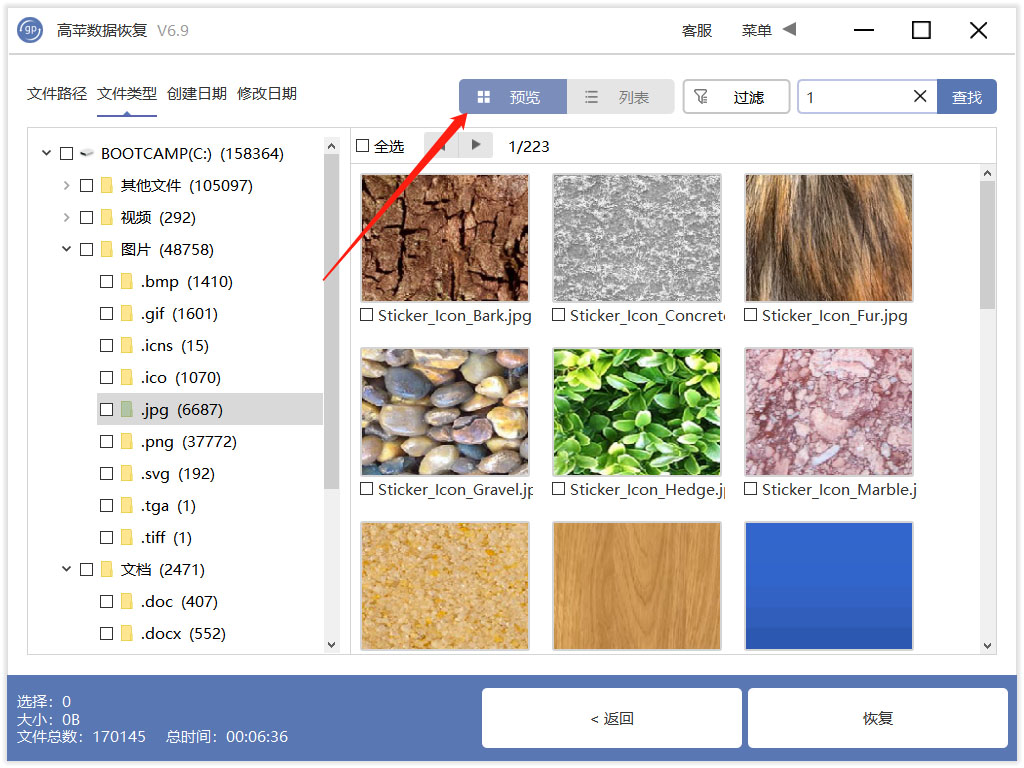Check Sticker_Icon_Hedge file checkbox
The image size is (1024, 768).
pos(559,489)
